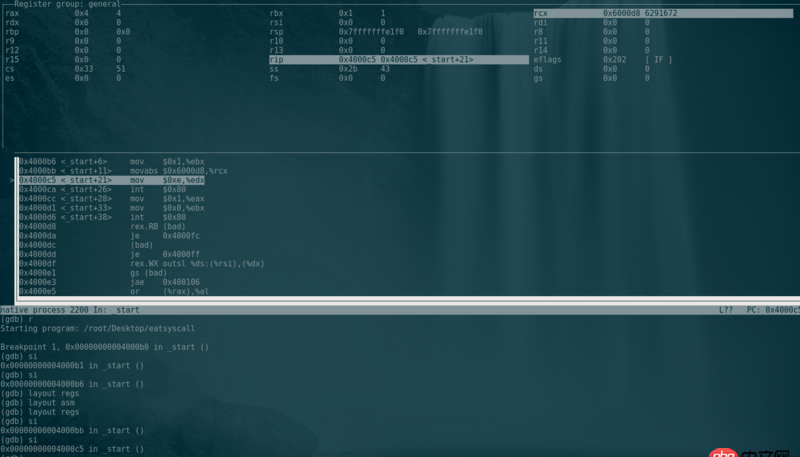Click the gs segment register entry
This screenshot has width=800, height=457.
click(592, 78)
